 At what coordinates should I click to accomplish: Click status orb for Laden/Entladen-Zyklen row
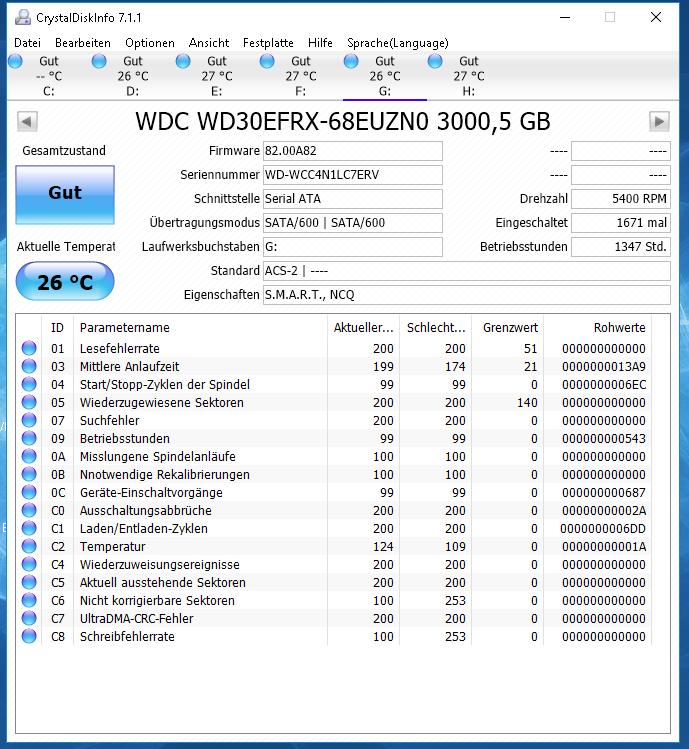coord(29,528)
